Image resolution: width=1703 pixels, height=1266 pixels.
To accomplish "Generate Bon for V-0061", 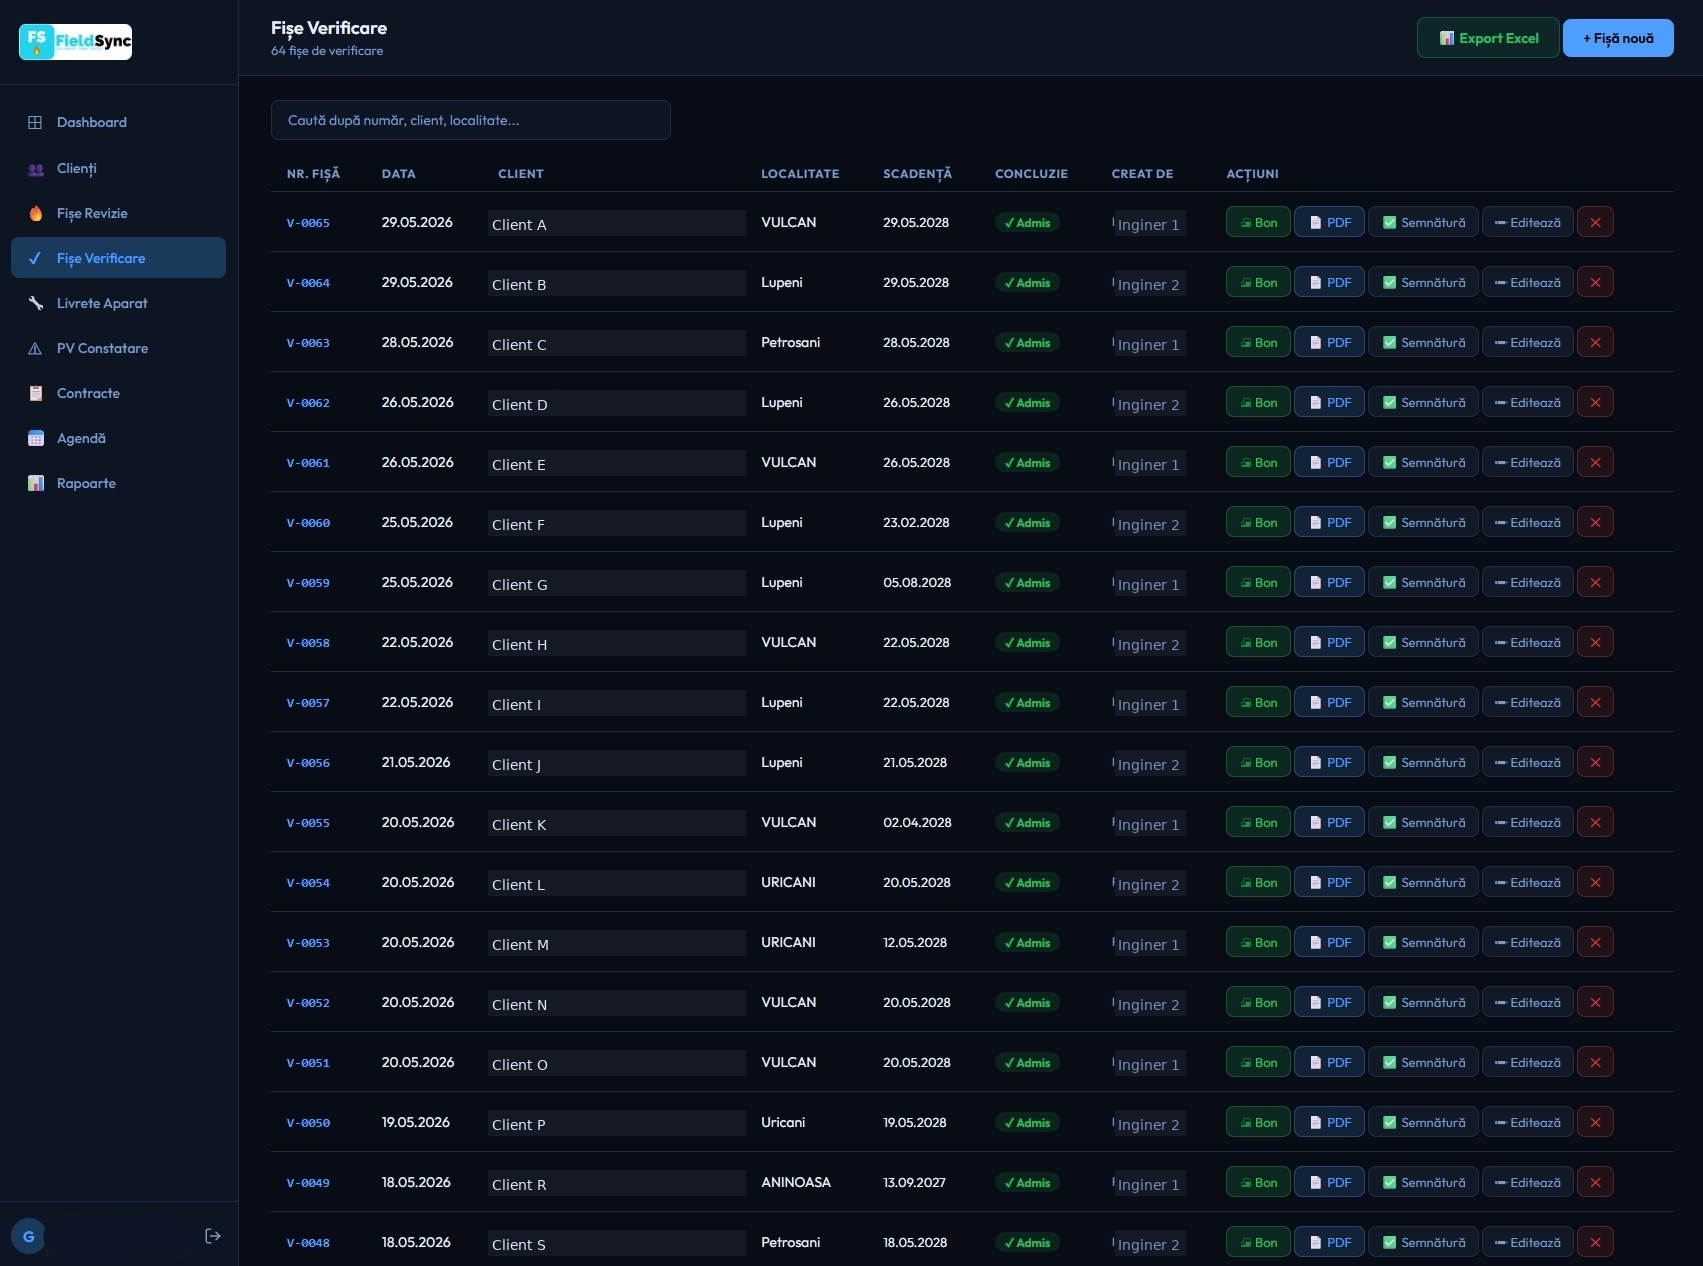I will click(x=1258, y=462).
